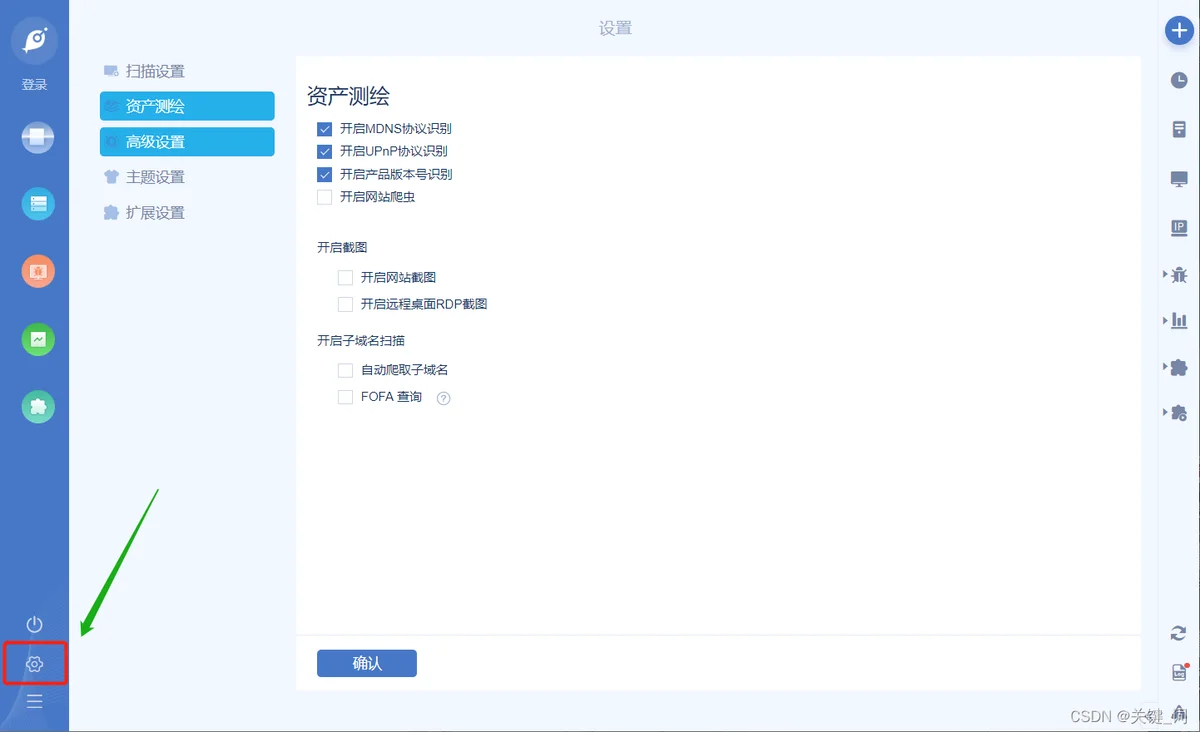The image size is (1200, 732).
Task: Click the 开启子域名扫描 section label
Action: tap(361, 341)
